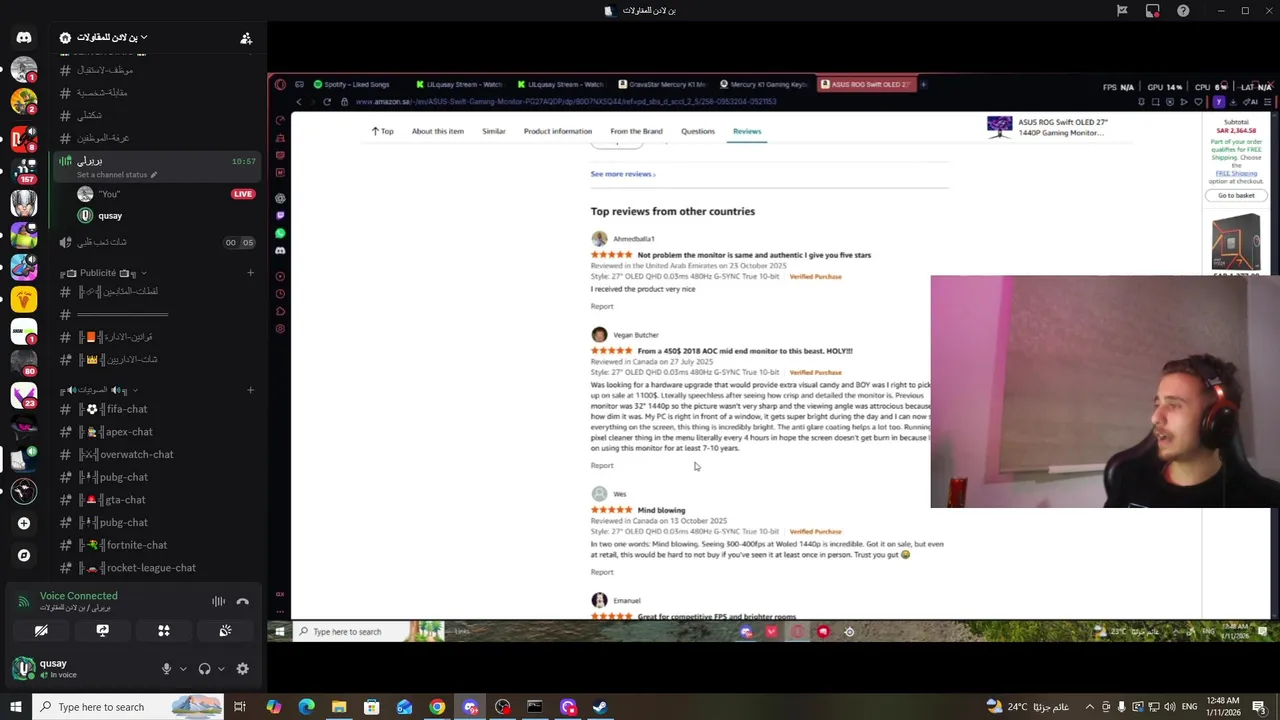
Task: Start an activity from voice panel
Action: pyautogui.click(x=164, y=631)
